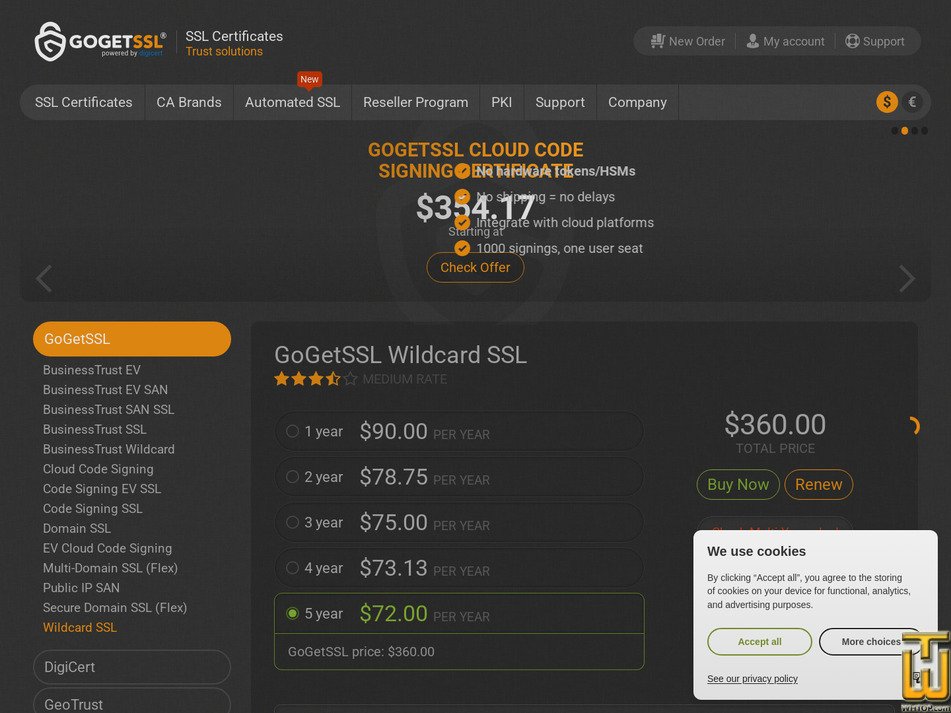The image size is (951, 713).
Task: Click the GoGetSSL price: $360.00 text
Action: point(361,652)
